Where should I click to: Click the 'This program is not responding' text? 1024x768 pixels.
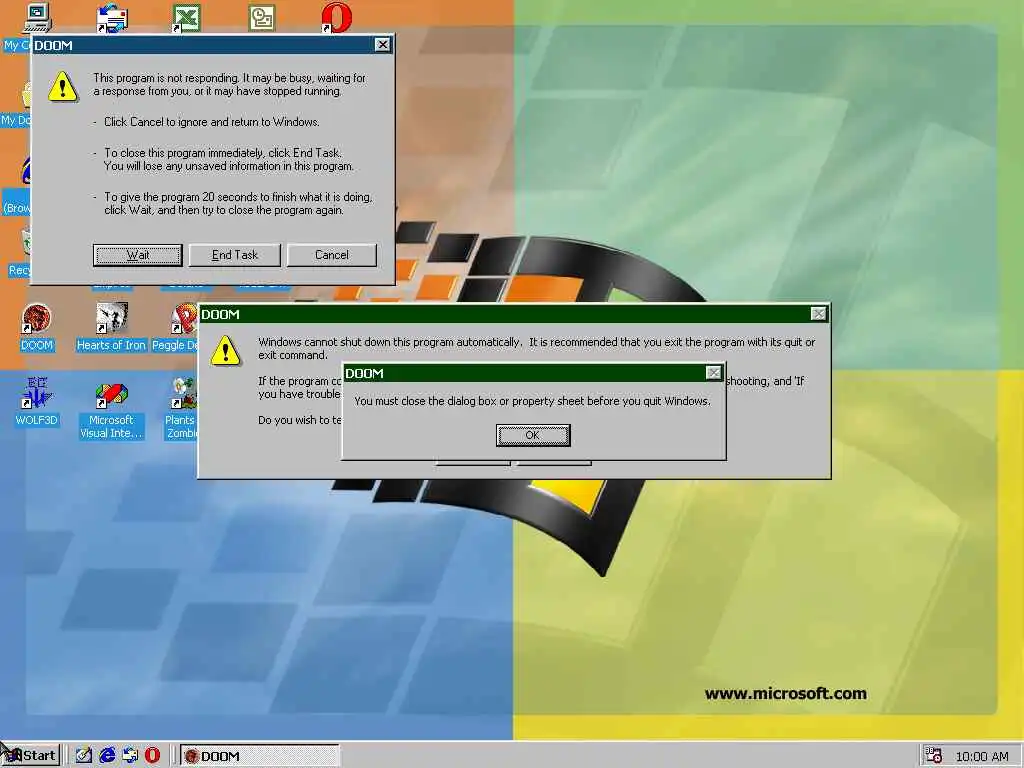click(x=229, y=84)
